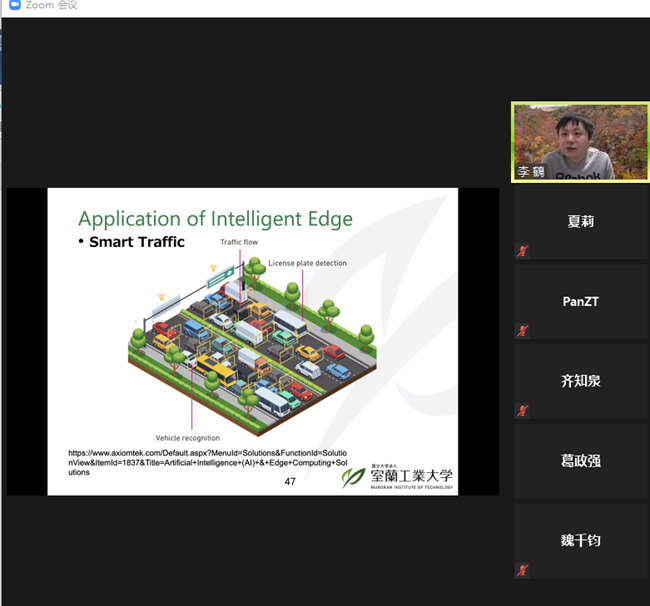This screenshot has height=606, width=650.
Task: Click the muted microphone icon on PanZT's tile
Action: click(x=521, y=331)
